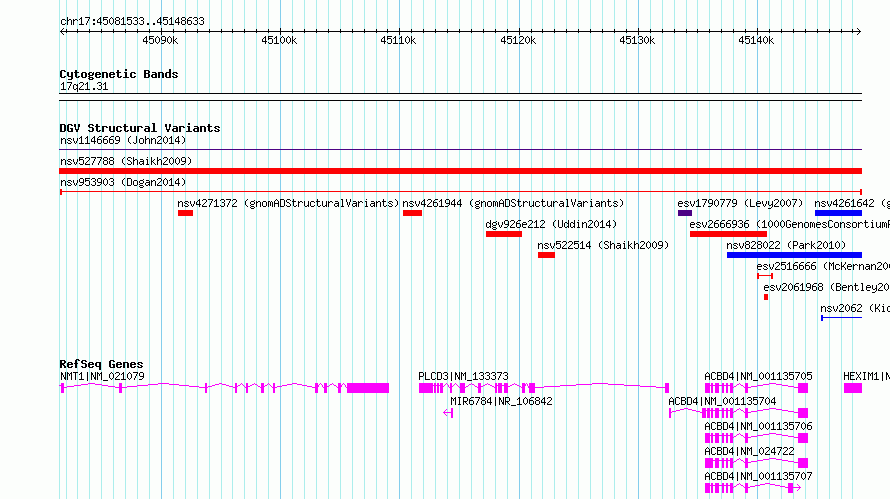Image resolution: width=890 pixels, height=499 pixels.
Task: Select the nsv4271372 gnomAD variant label
Action: pos(288,203)
